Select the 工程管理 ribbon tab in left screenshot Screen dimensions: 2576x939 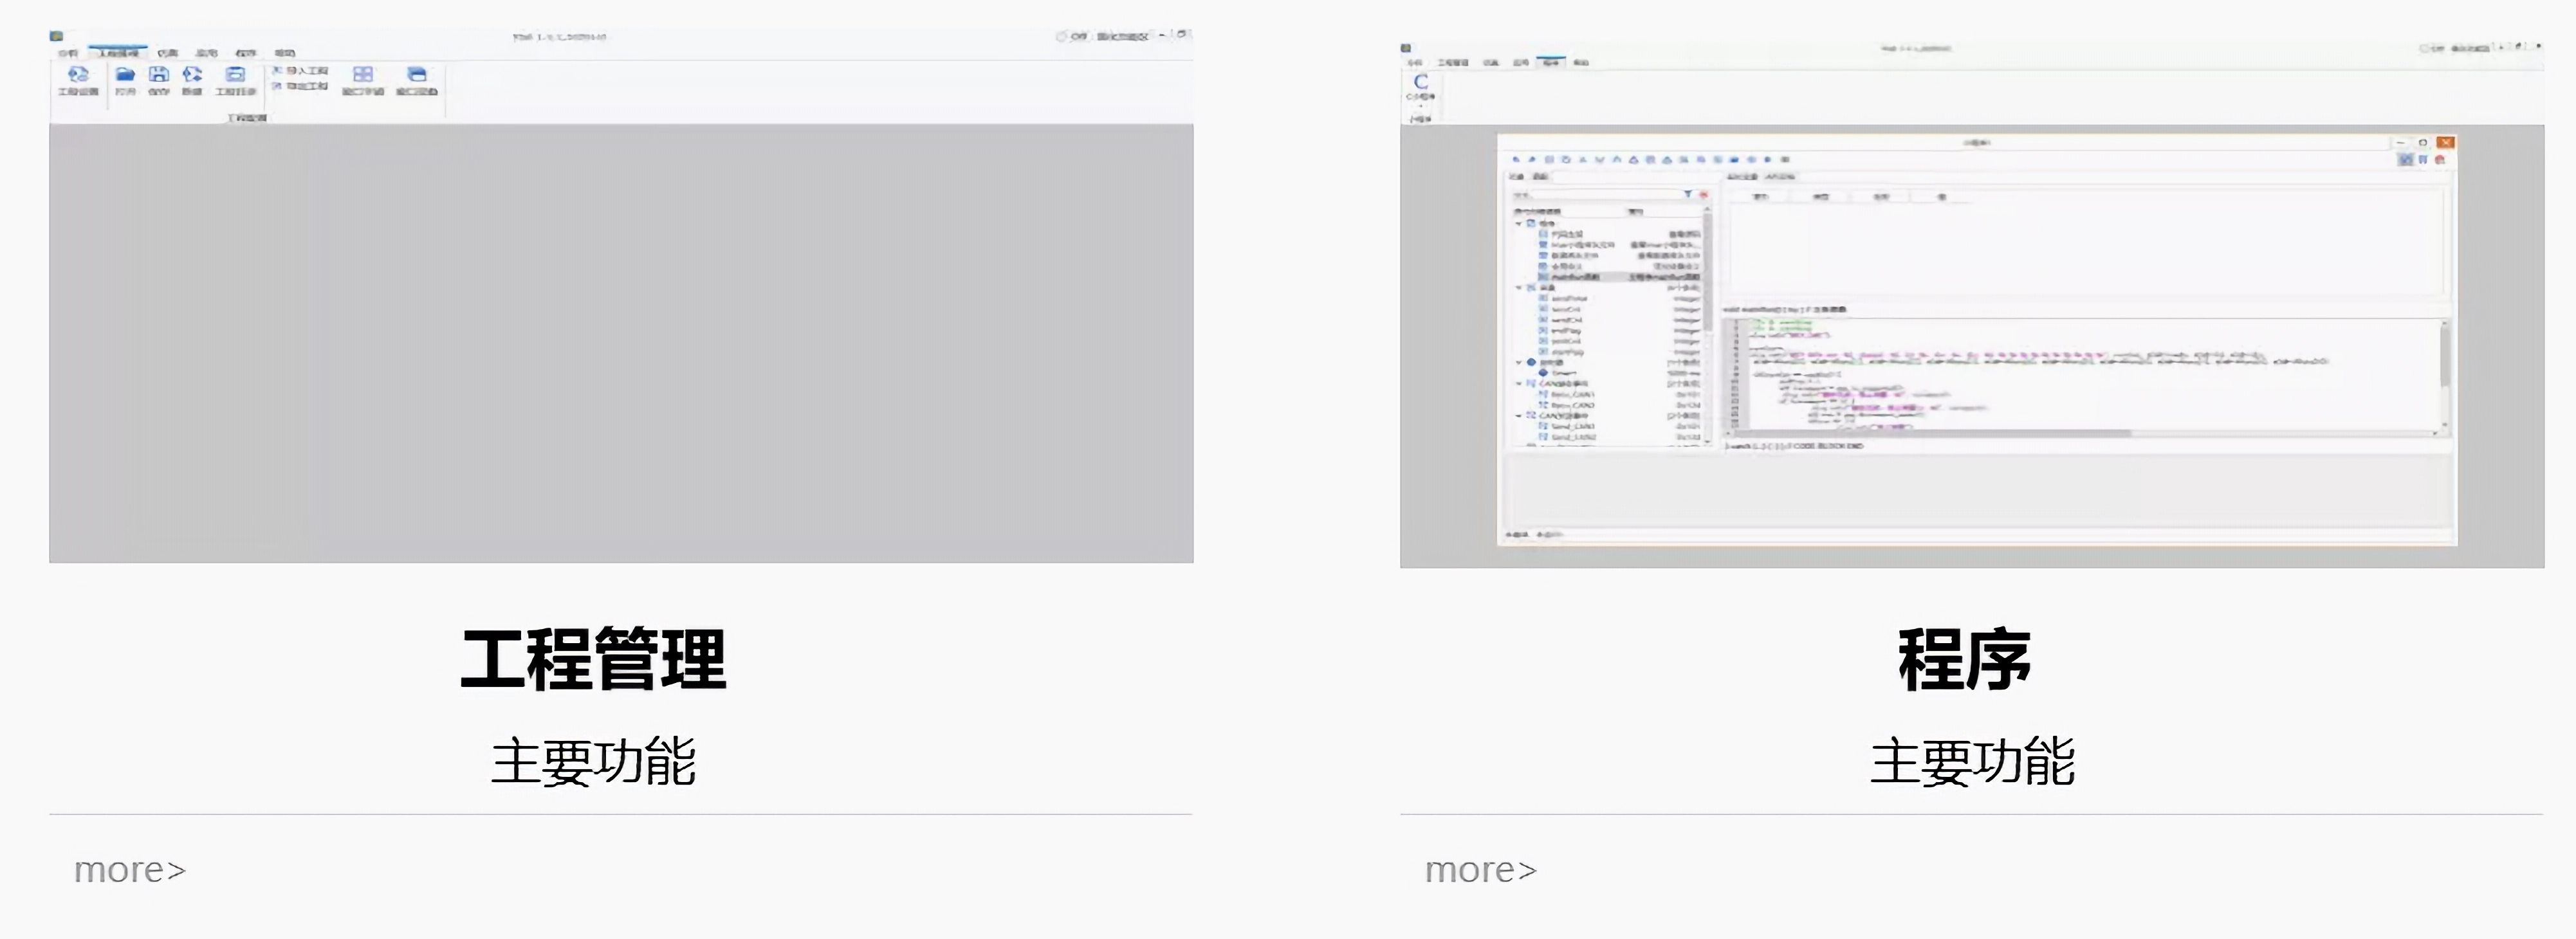pyautogui.click(x=118, y=53)
